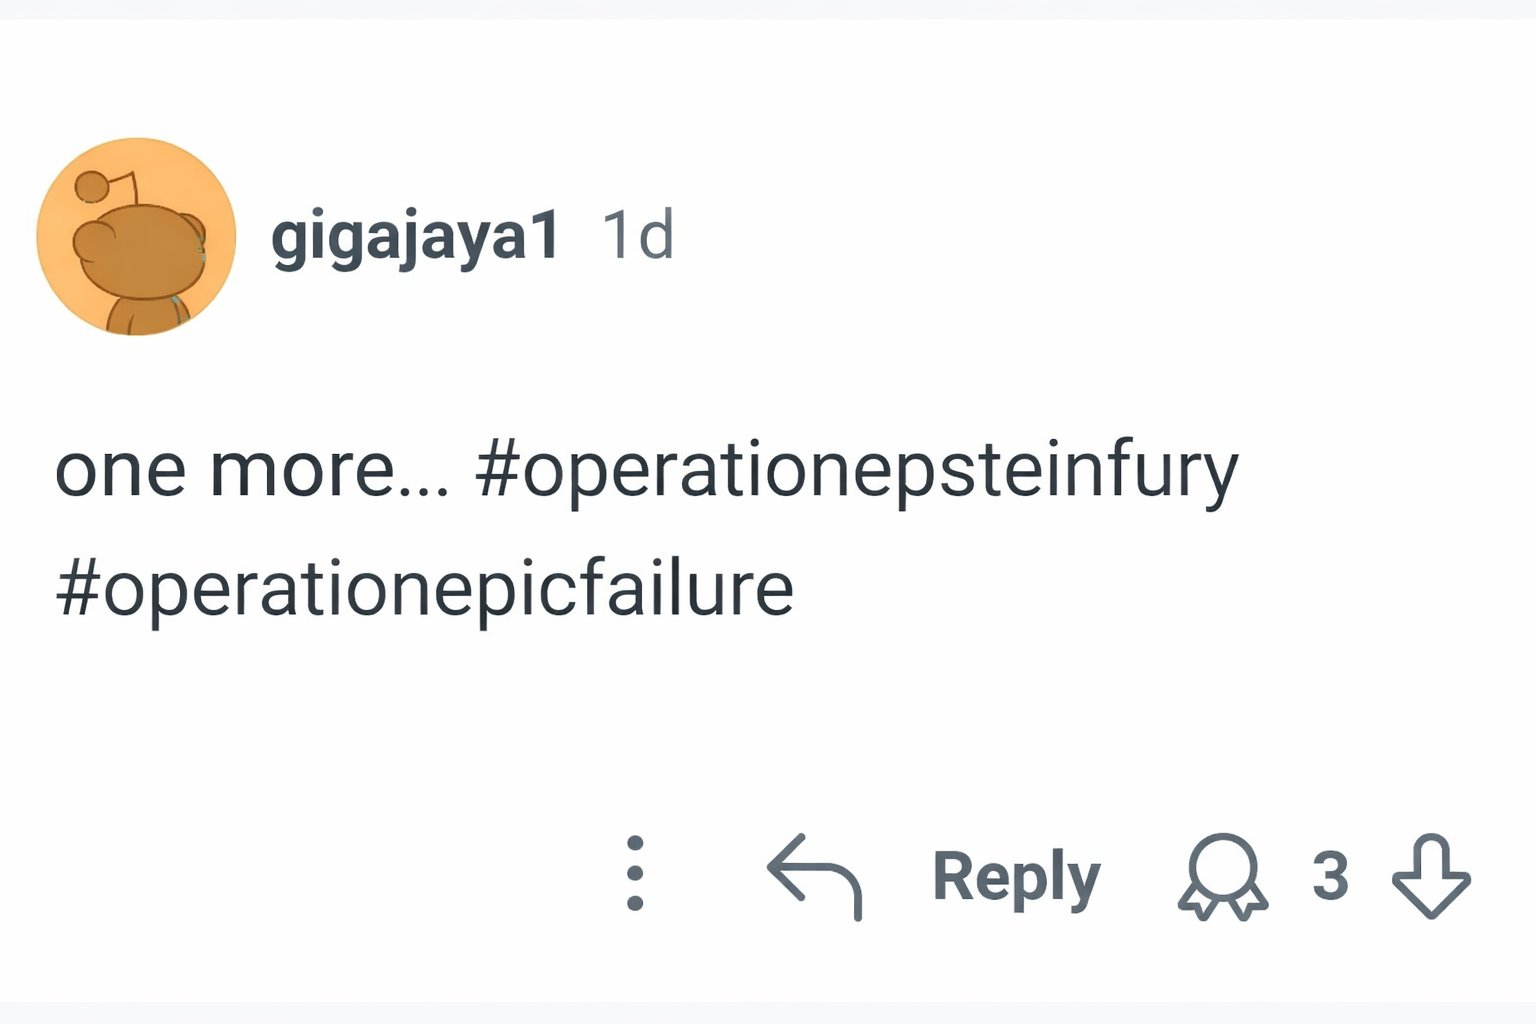Click the gray divider above the comment
This screenshot has width=1536, height=1024.
[x=768, y=9]
